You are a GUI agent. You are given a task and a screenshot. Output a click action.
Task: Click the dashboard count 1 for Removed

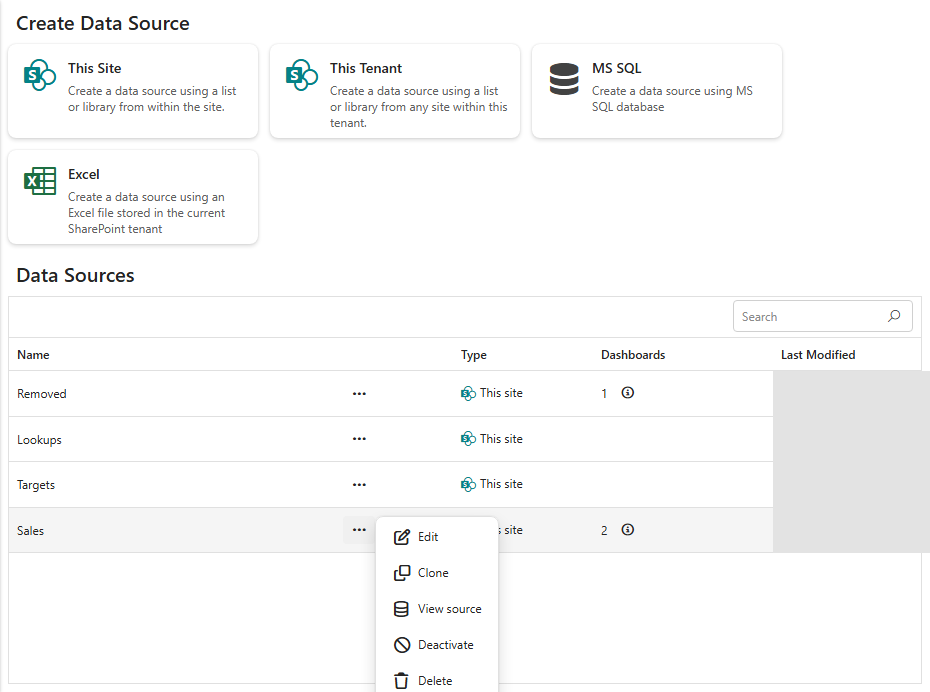click(x=604, y=393)
